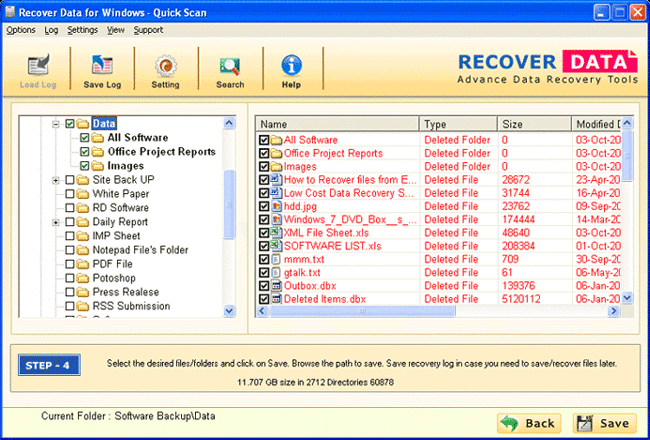The image size is (650, 440).
Task: Click the Back button
Action: pyautogui.click(x=528, y=422)
